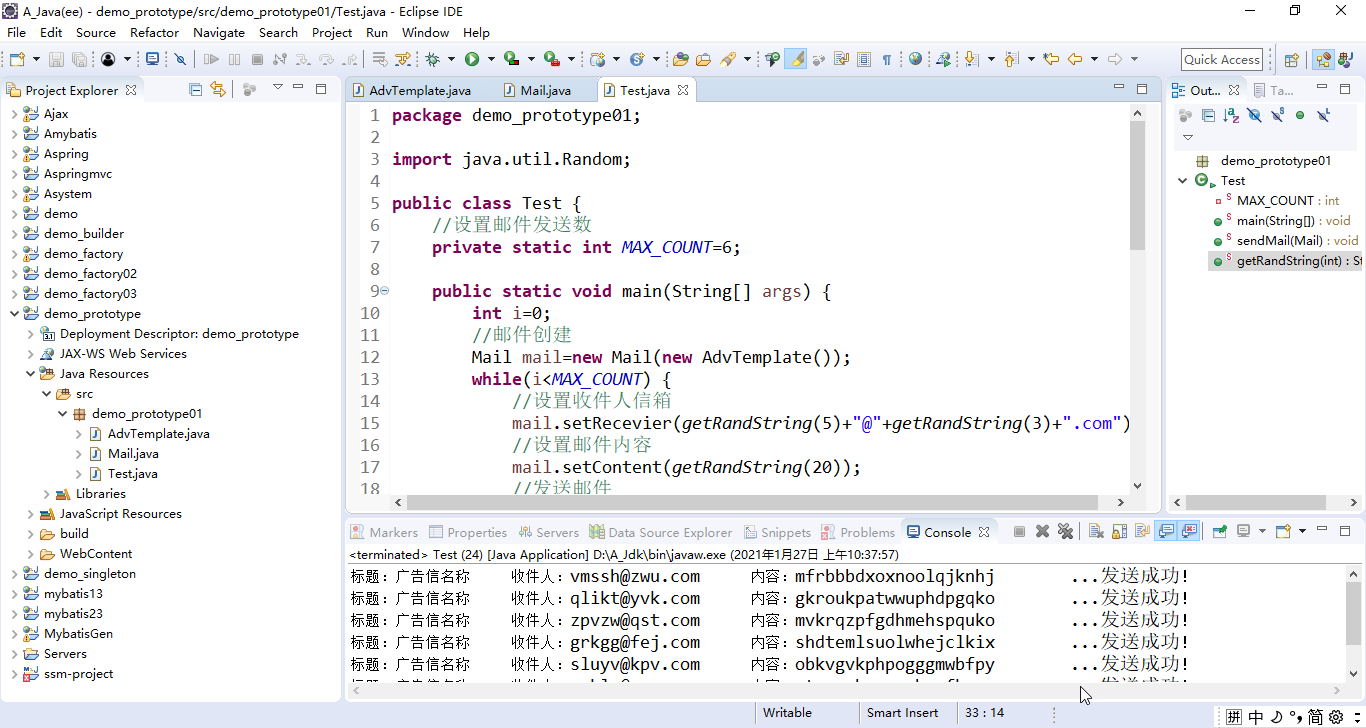Open the Refactor menu
The width and height of the screenshot is (1366, 728).
[154, 32]
